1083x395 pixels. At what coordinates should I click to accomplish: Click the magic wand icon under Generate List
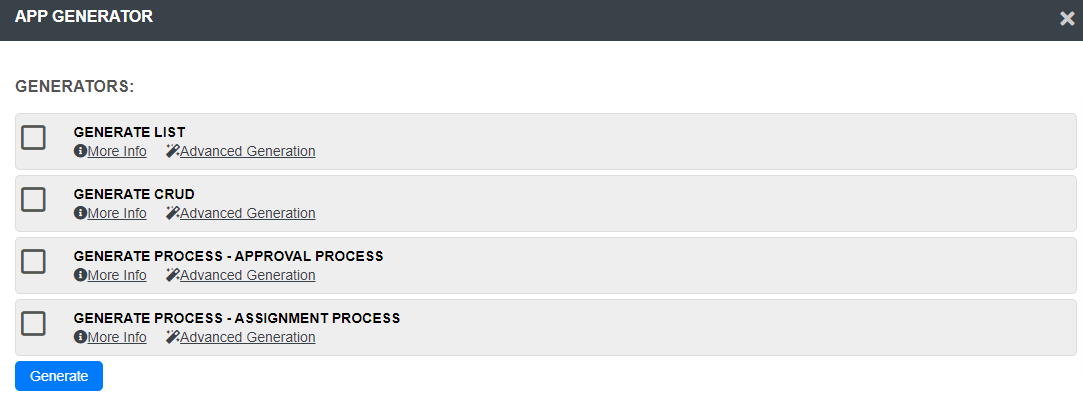[x=173, y=151]
